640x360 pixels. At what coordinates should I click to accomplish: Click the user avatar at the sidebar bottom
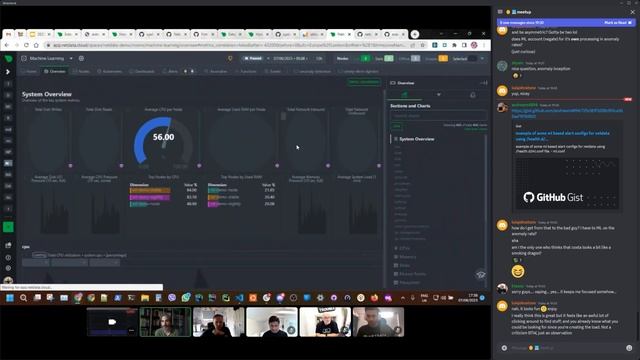click(x=8, y=281)
